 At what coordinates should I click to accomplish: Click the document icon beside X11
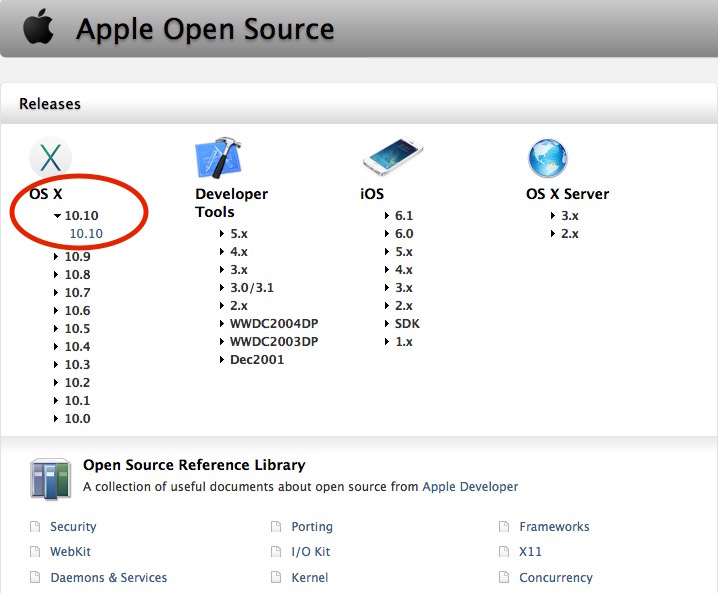pyautogui.click(x=504, y=551)
